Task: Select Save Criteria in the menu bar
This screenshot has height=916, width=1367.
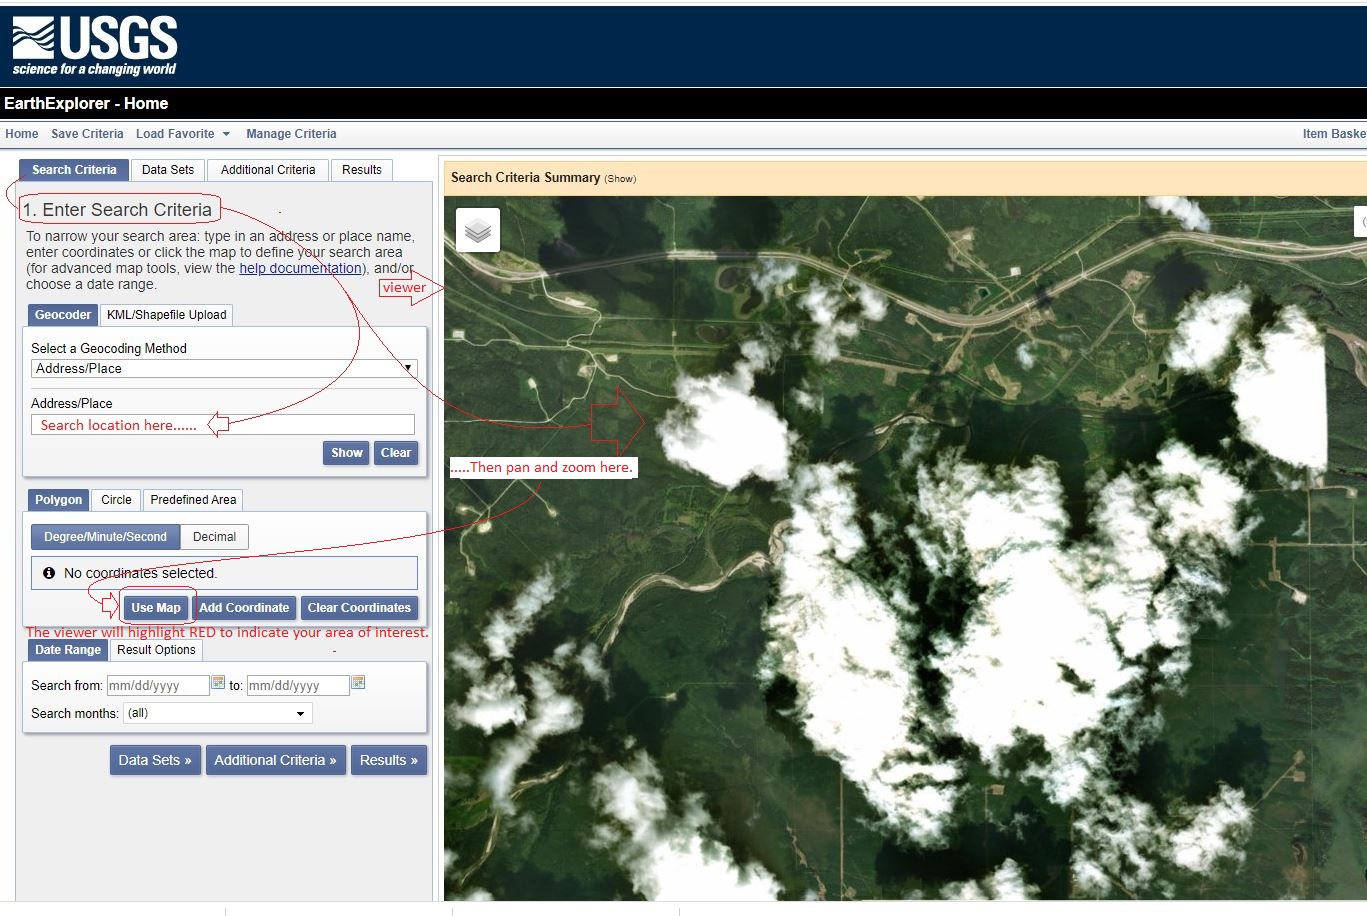Action: 87,133
